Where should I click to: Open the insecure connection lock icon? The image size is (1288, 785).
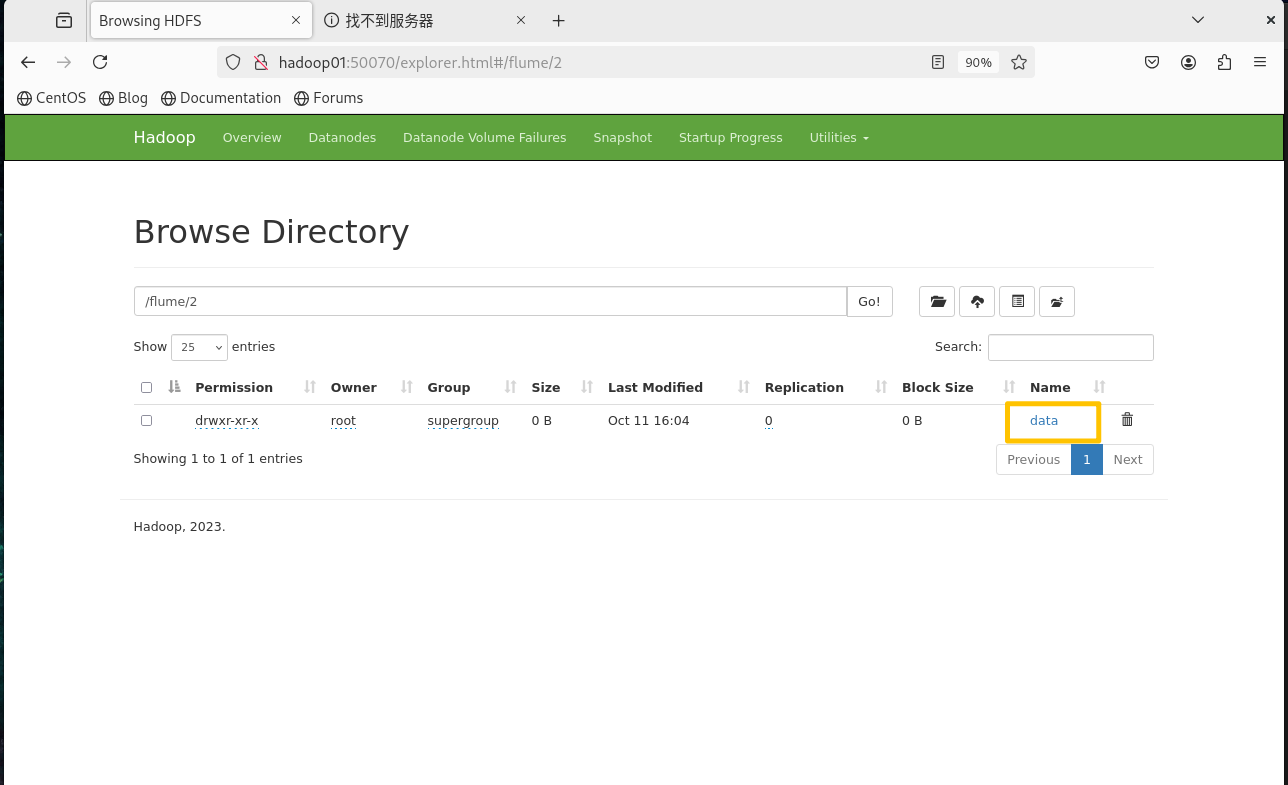(260, 62)
